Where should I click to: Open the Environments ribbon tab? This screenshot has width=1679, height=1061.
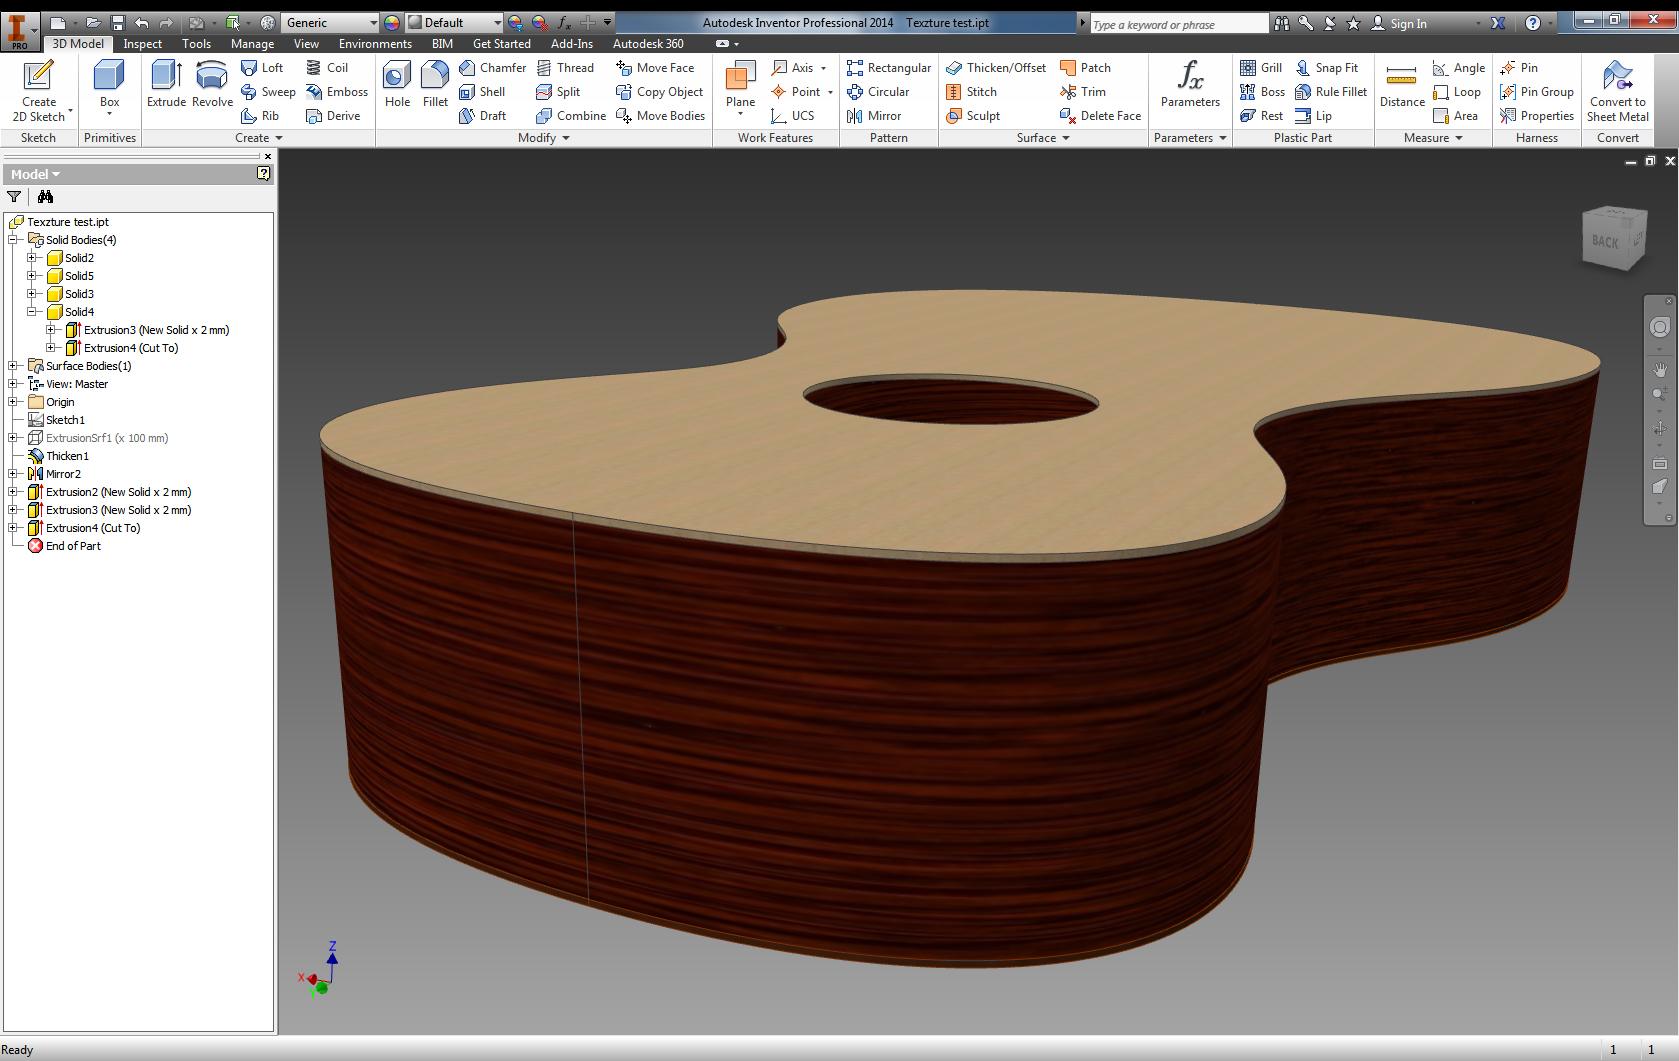375,44
